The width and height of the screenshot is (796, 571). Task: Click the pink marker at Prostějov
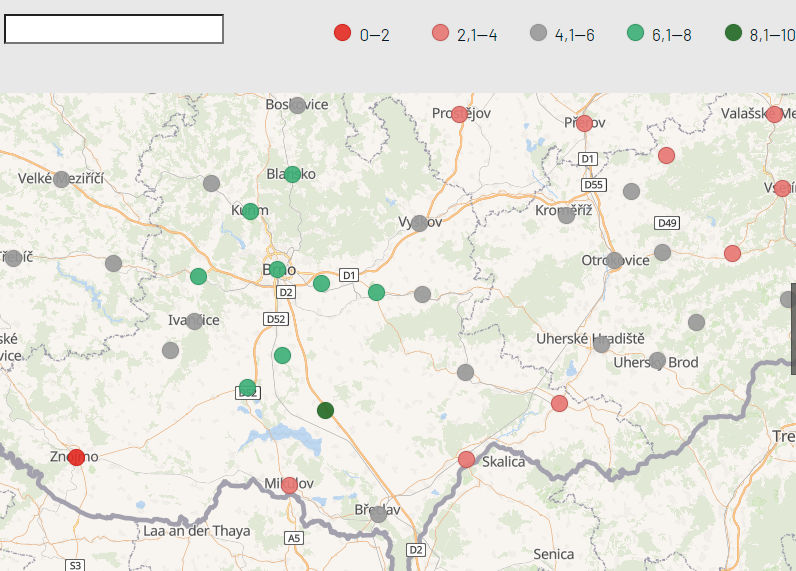click(459, 114)
